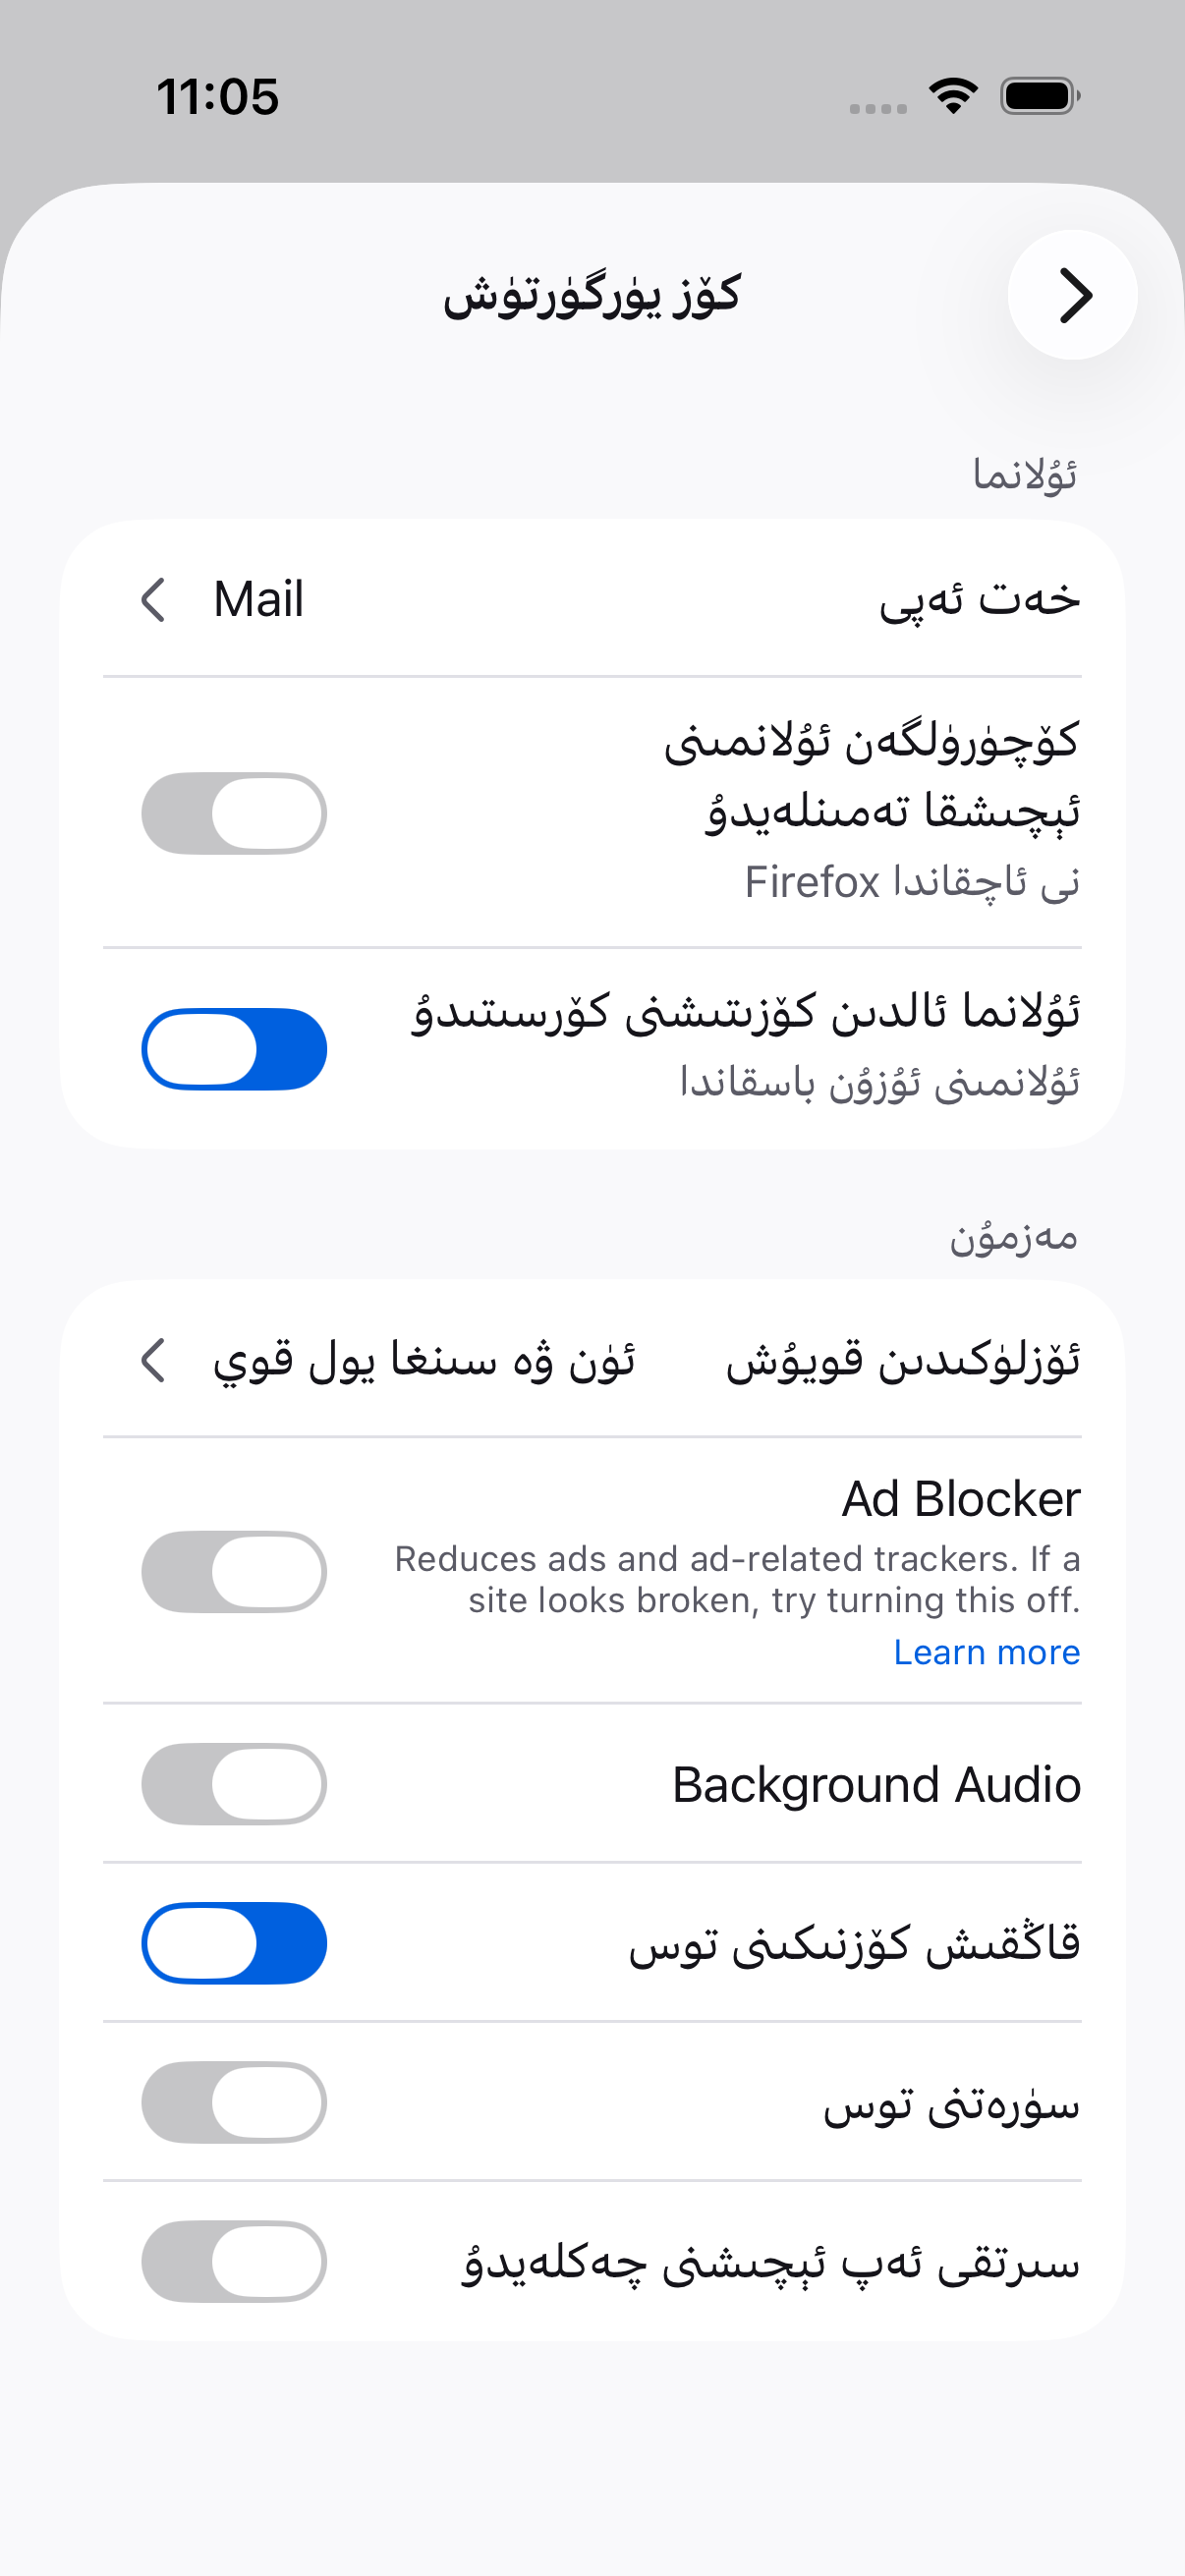Tap the back arrow in the header

pyautogui.click(x=1073, y=295)
